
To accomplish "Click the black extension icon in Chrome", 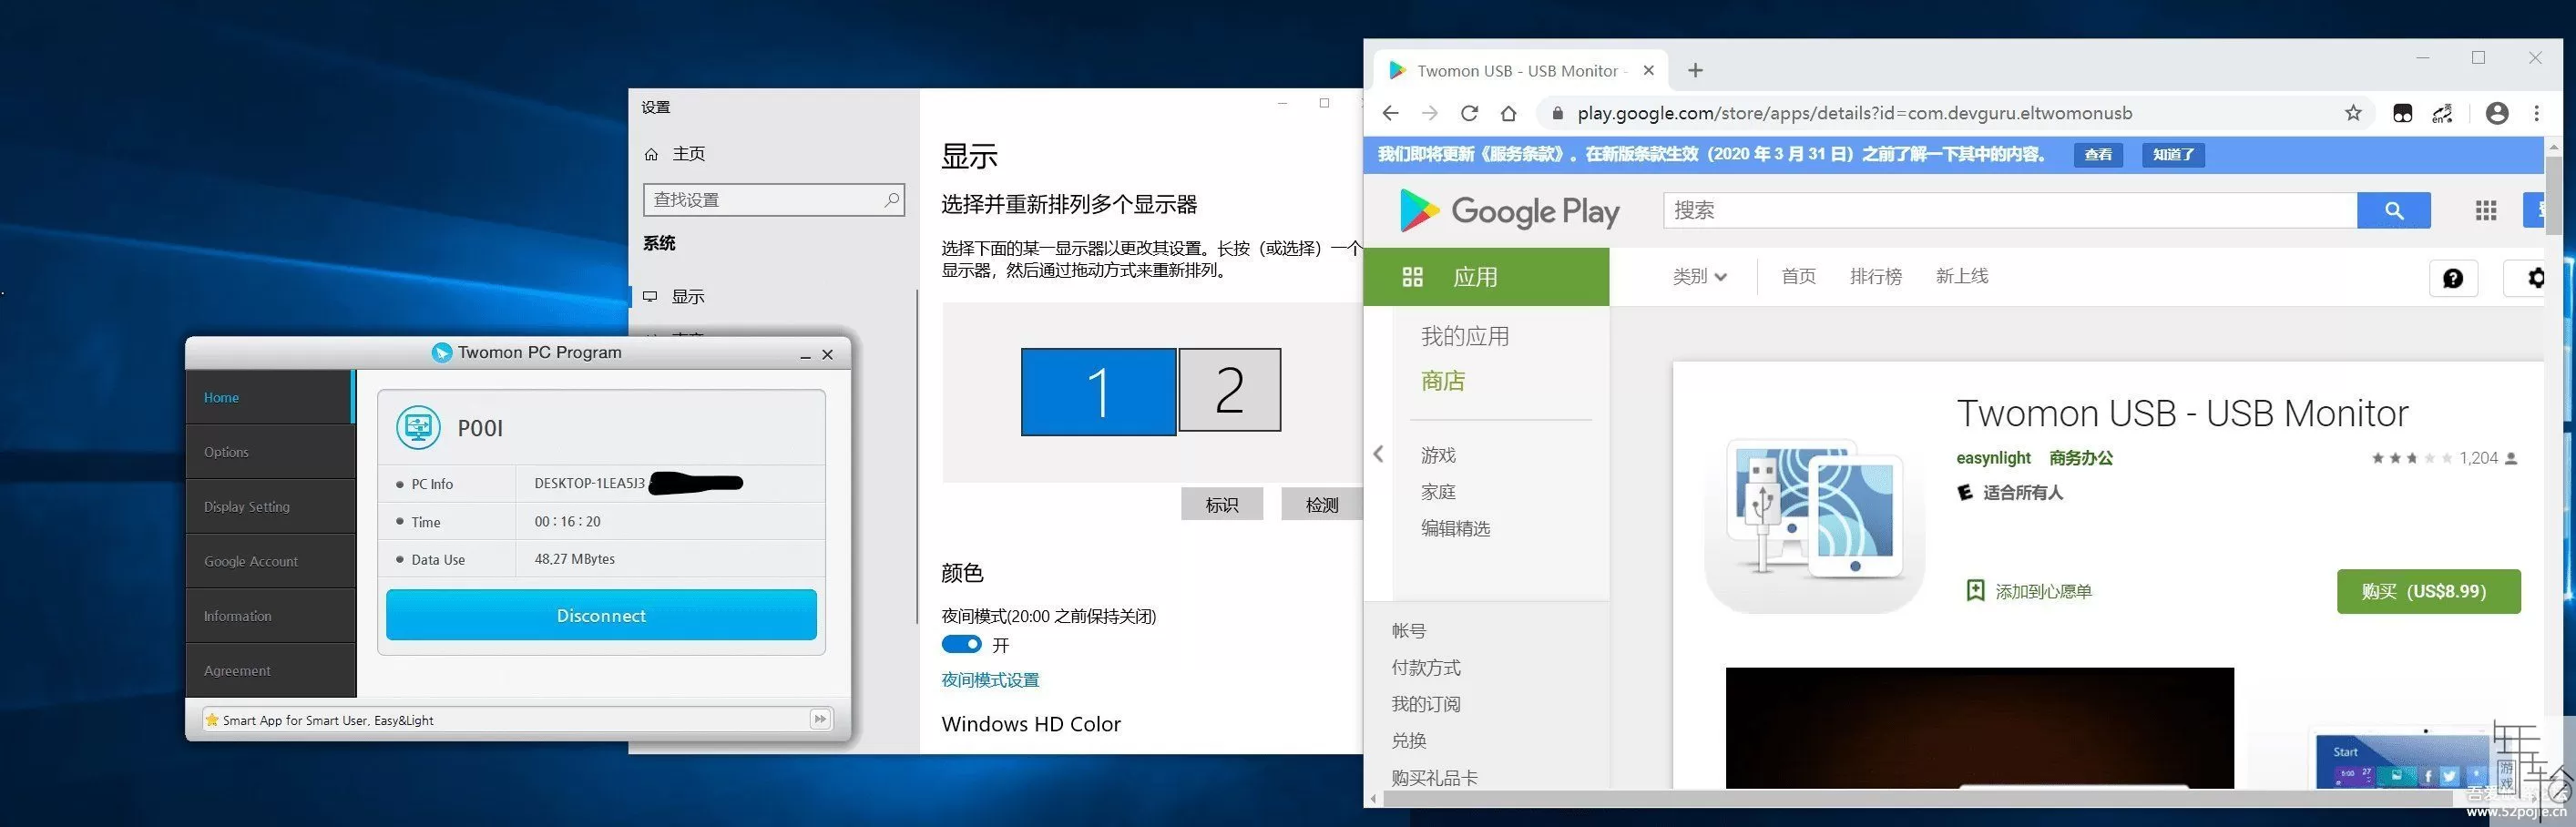I will coord(2402,113).
